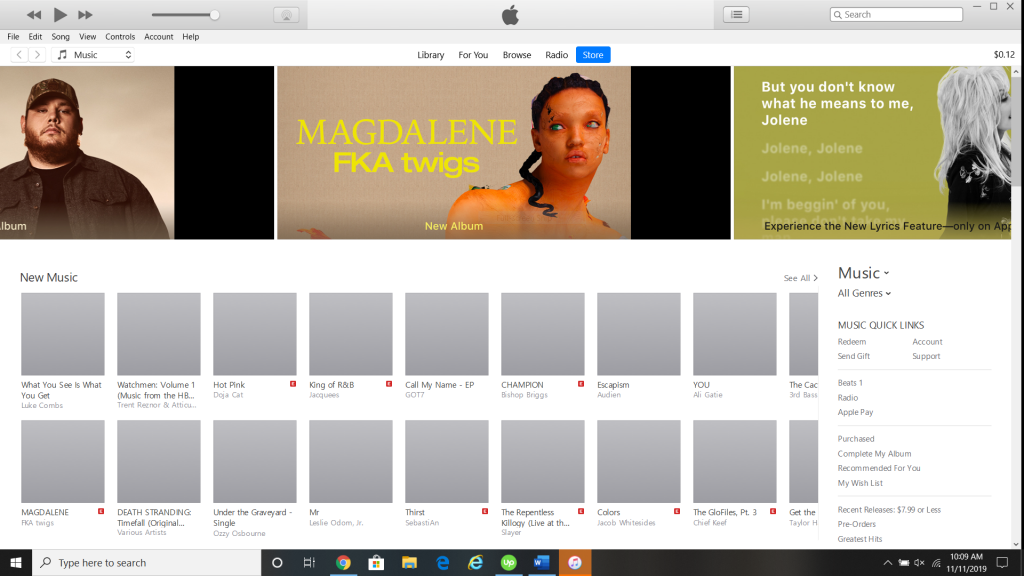The image size is (1024, 576).
Task: Open the Help menu
Action: tap(191, 37)
